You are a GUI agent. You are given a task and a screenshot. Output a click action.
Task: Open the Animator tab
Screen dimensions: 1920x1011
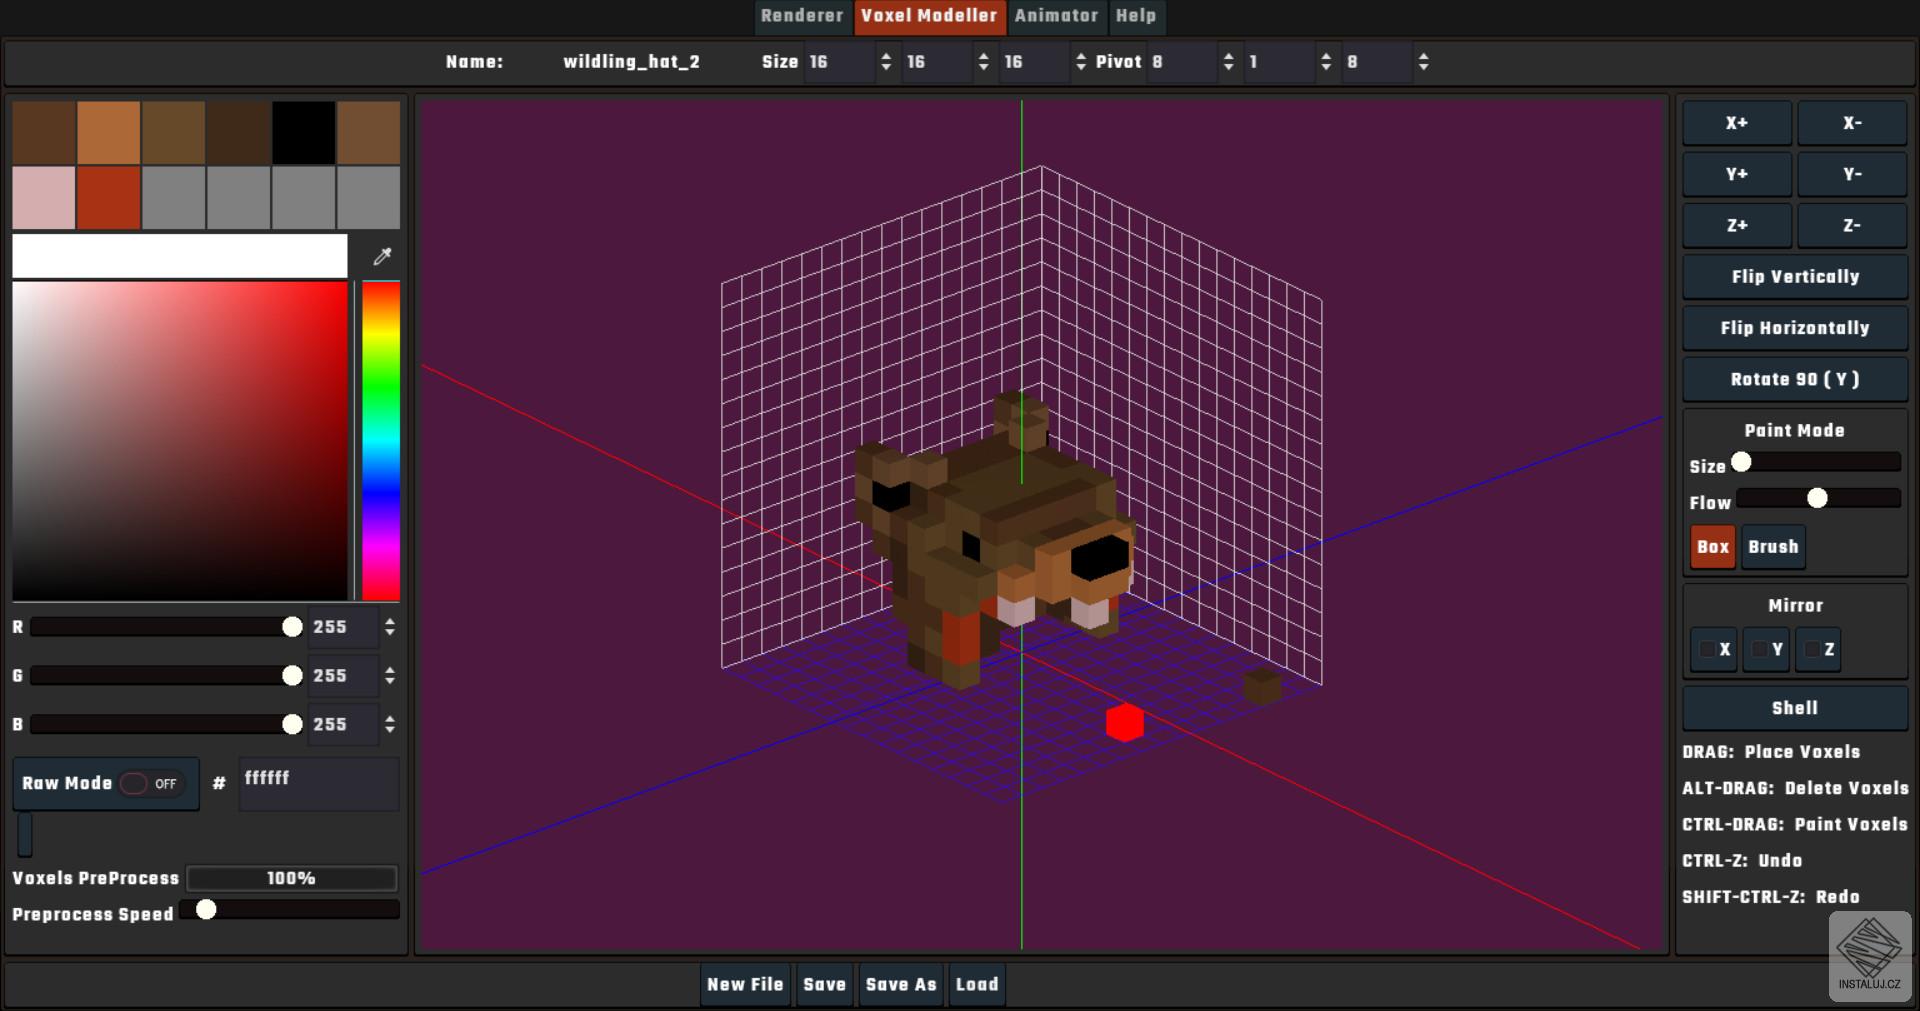[1056, 16]
